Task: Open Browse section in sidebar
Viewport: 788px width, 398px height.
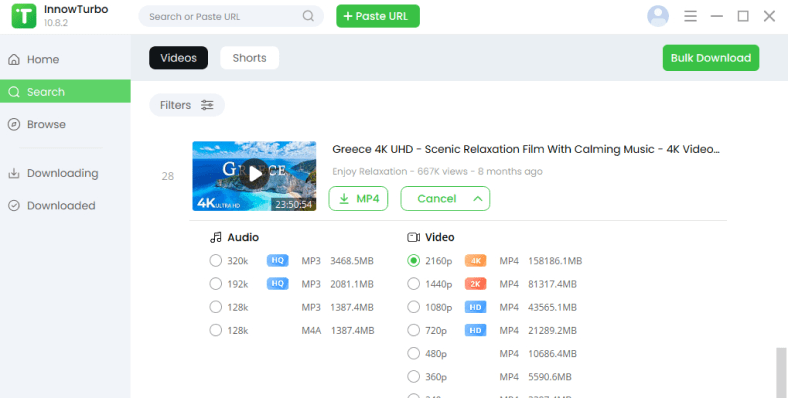Action: [x=65, y=124]
